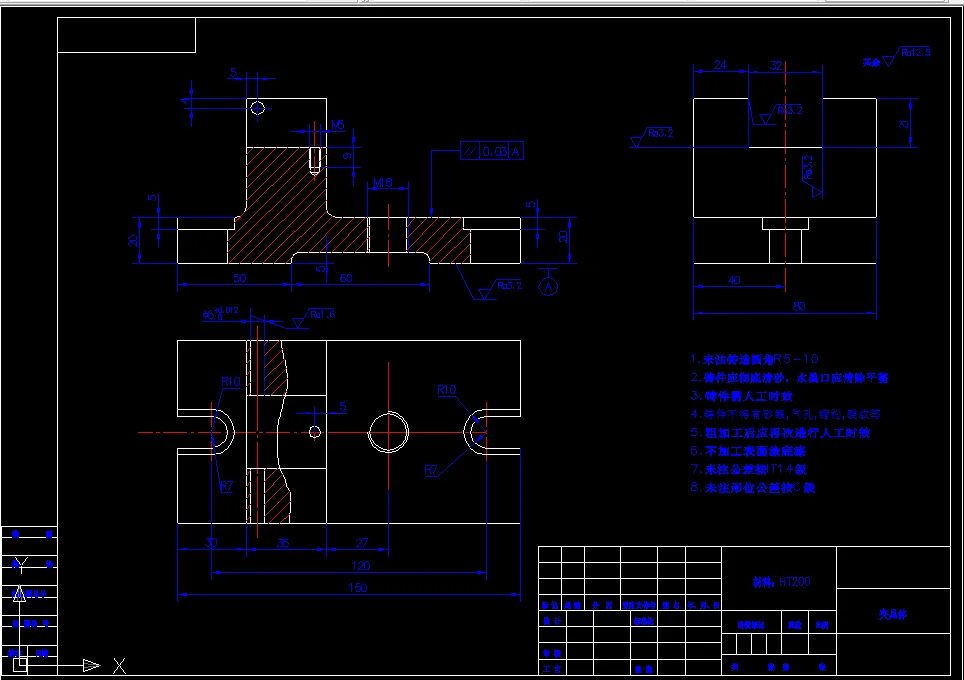Click the 27 dimension in the top view
The image size is (964, 680).
pos(362,542)
